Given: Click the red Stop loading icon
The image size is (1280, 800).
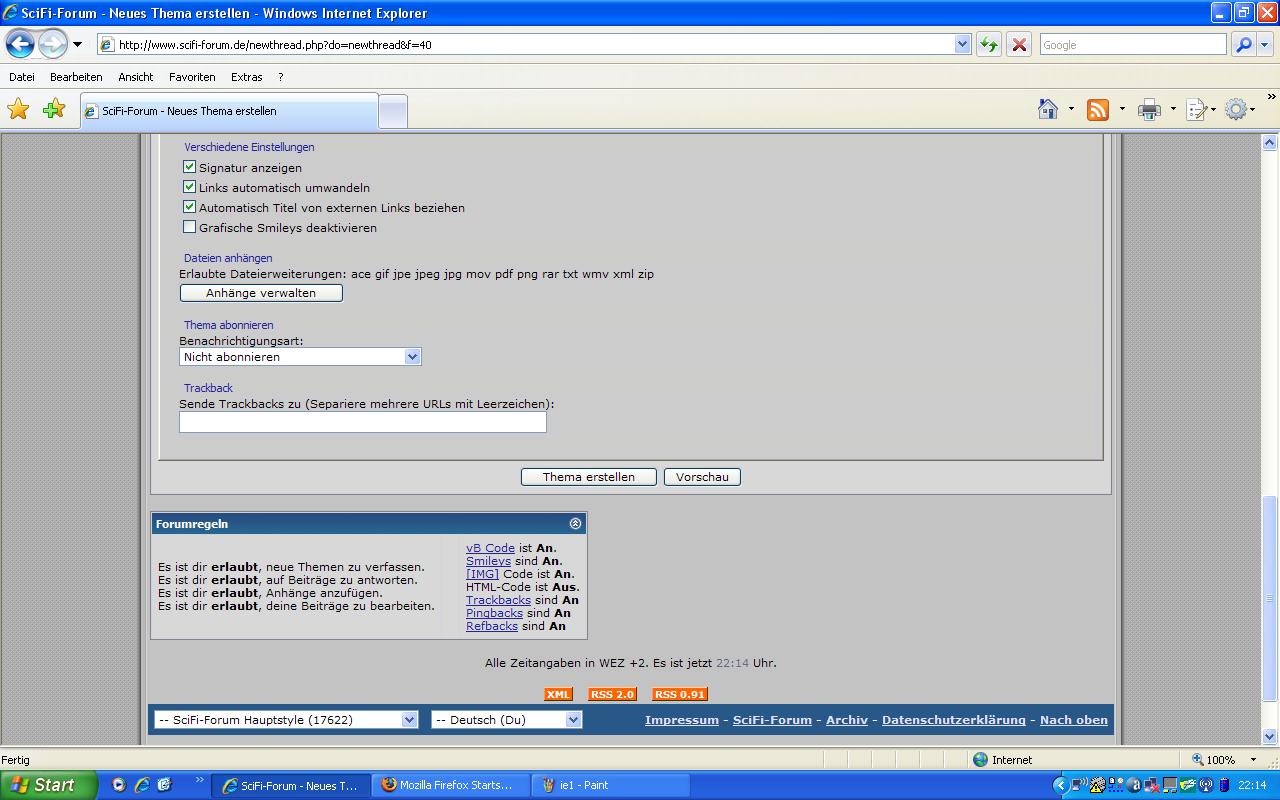Looking at the screenshot, I should [x=1019, y=45].
